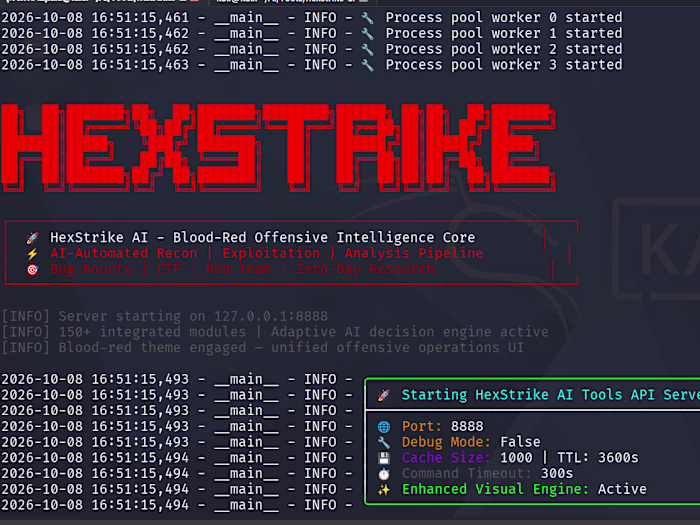The width and height of the screenshot is (700, 525).
Task: Click '150+ integrated modules' info text
Action: coord(152,332)
